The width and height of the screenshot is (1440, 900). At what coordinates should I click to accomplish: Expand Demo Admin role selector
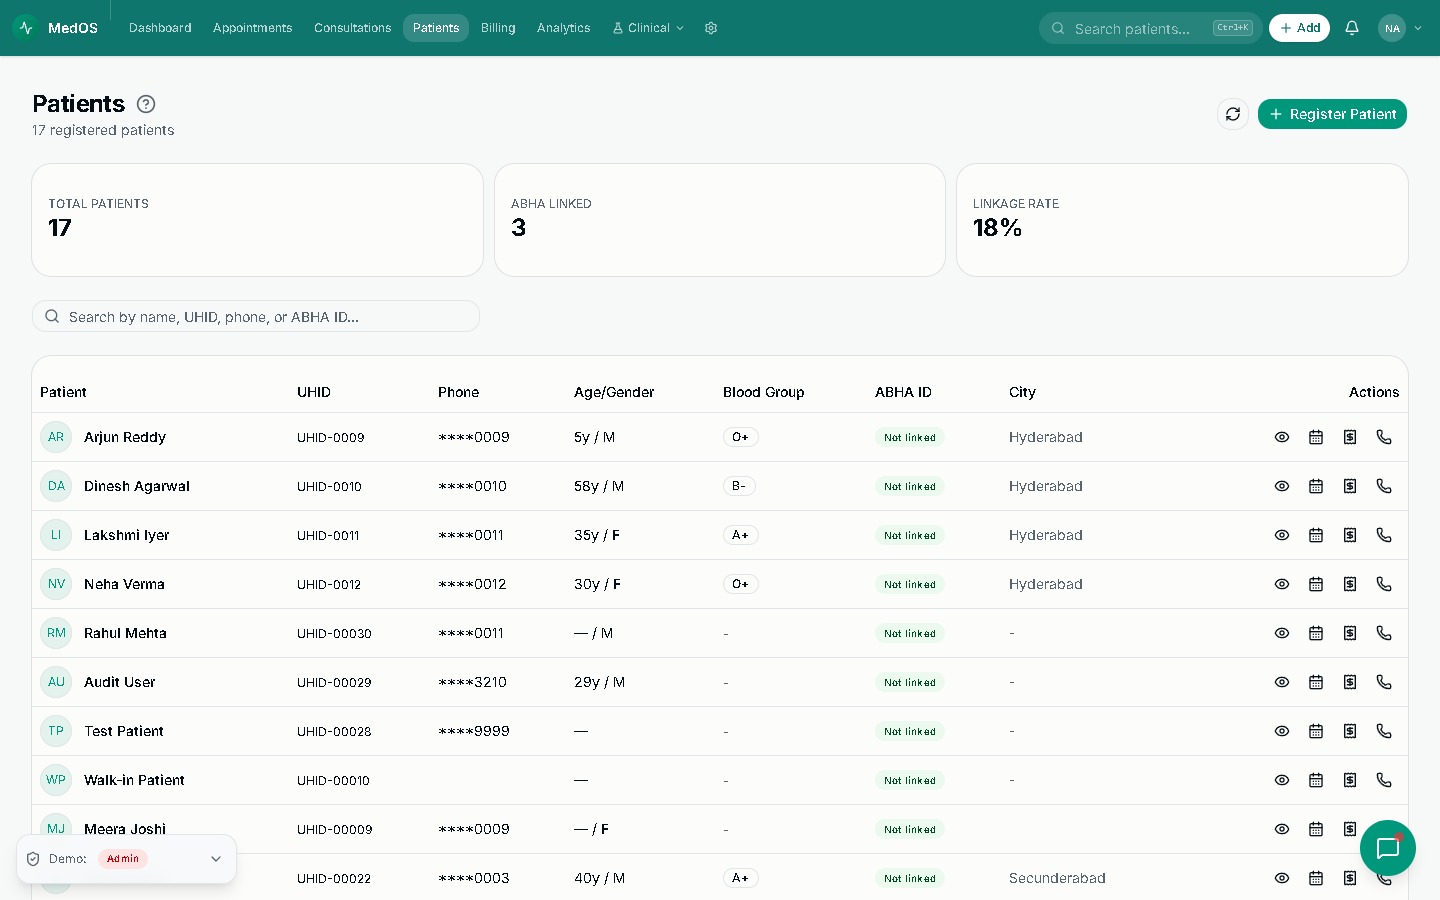pyautogui.click(x=127, y=859)
